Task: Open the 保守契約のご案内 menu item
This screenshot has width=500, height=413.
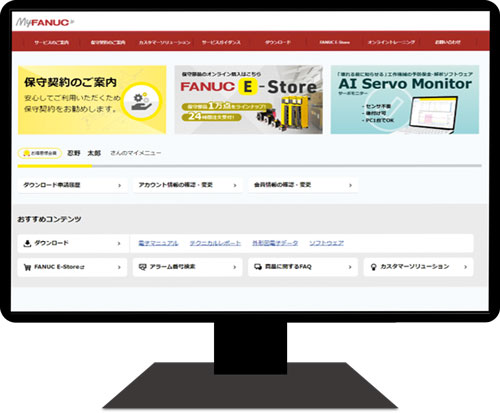Action: point(108,42)
